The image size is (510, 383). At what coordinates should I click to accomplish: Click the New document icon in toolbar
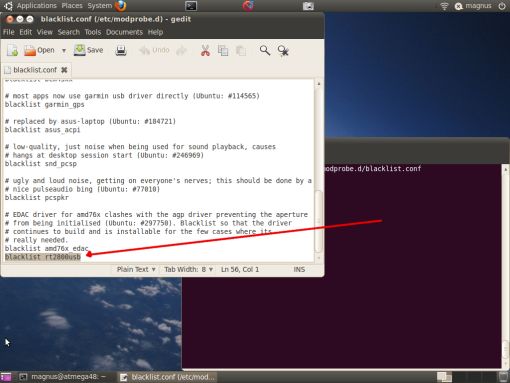12,50
